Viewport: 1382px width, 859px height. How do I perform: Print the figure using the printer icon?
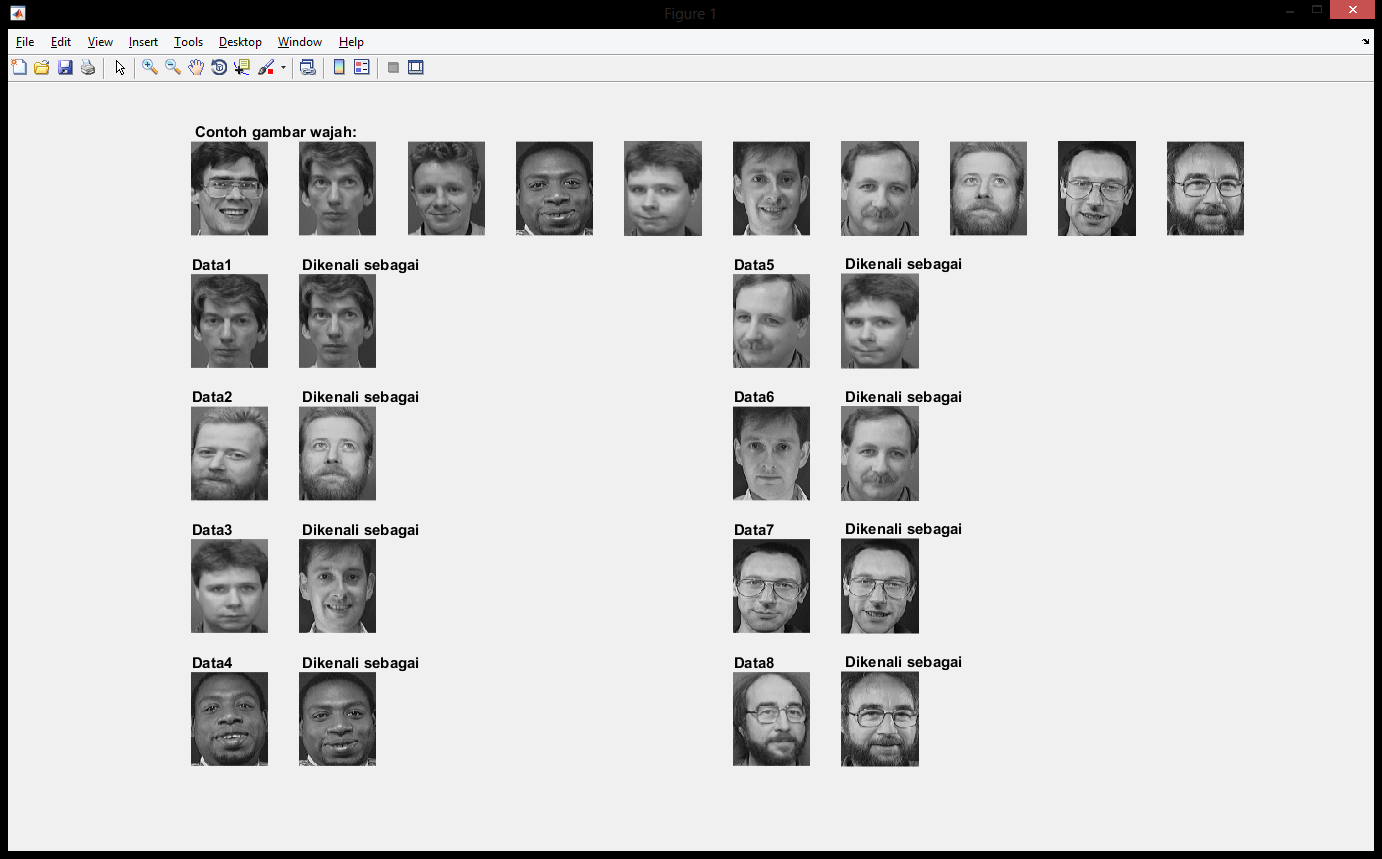pos(88,68)
